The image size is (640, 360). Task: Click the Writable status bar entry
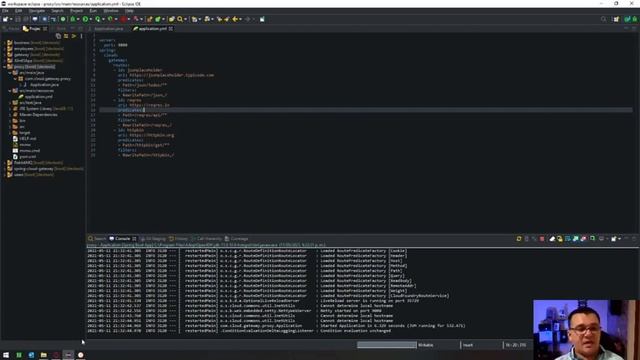coord(426,345)
